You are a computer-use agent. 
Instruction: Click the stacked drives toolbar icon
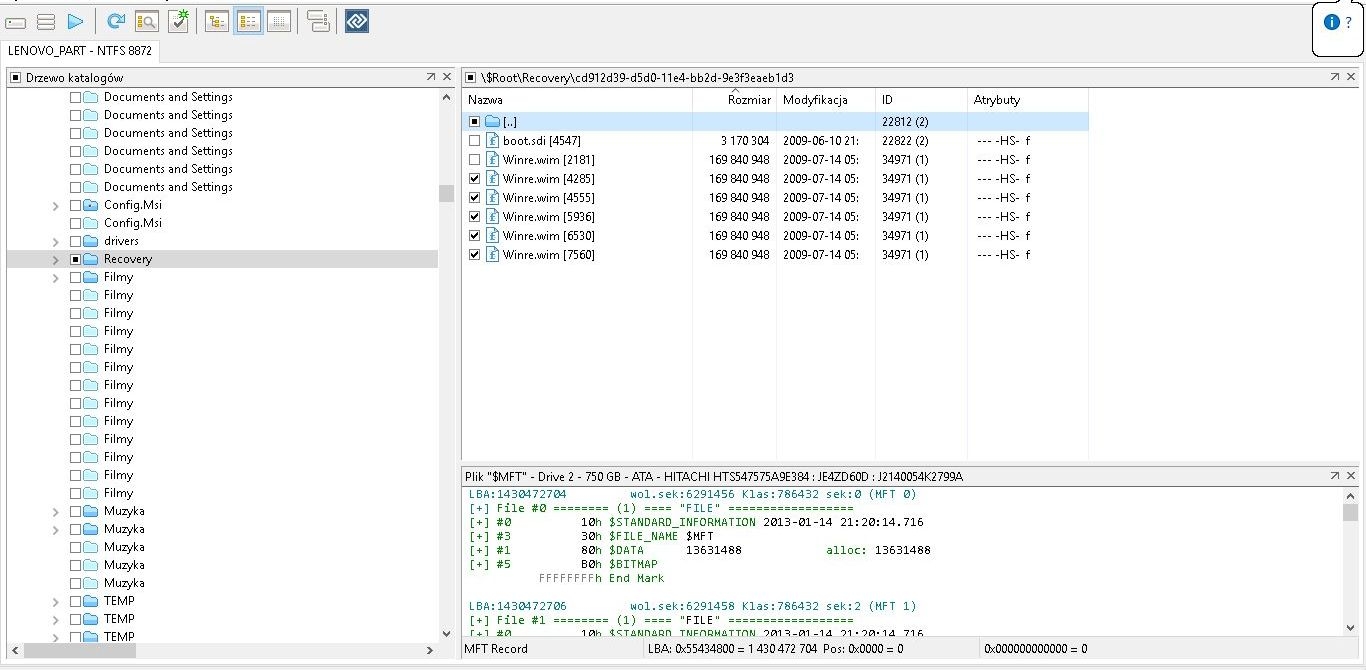click(45, 21)
